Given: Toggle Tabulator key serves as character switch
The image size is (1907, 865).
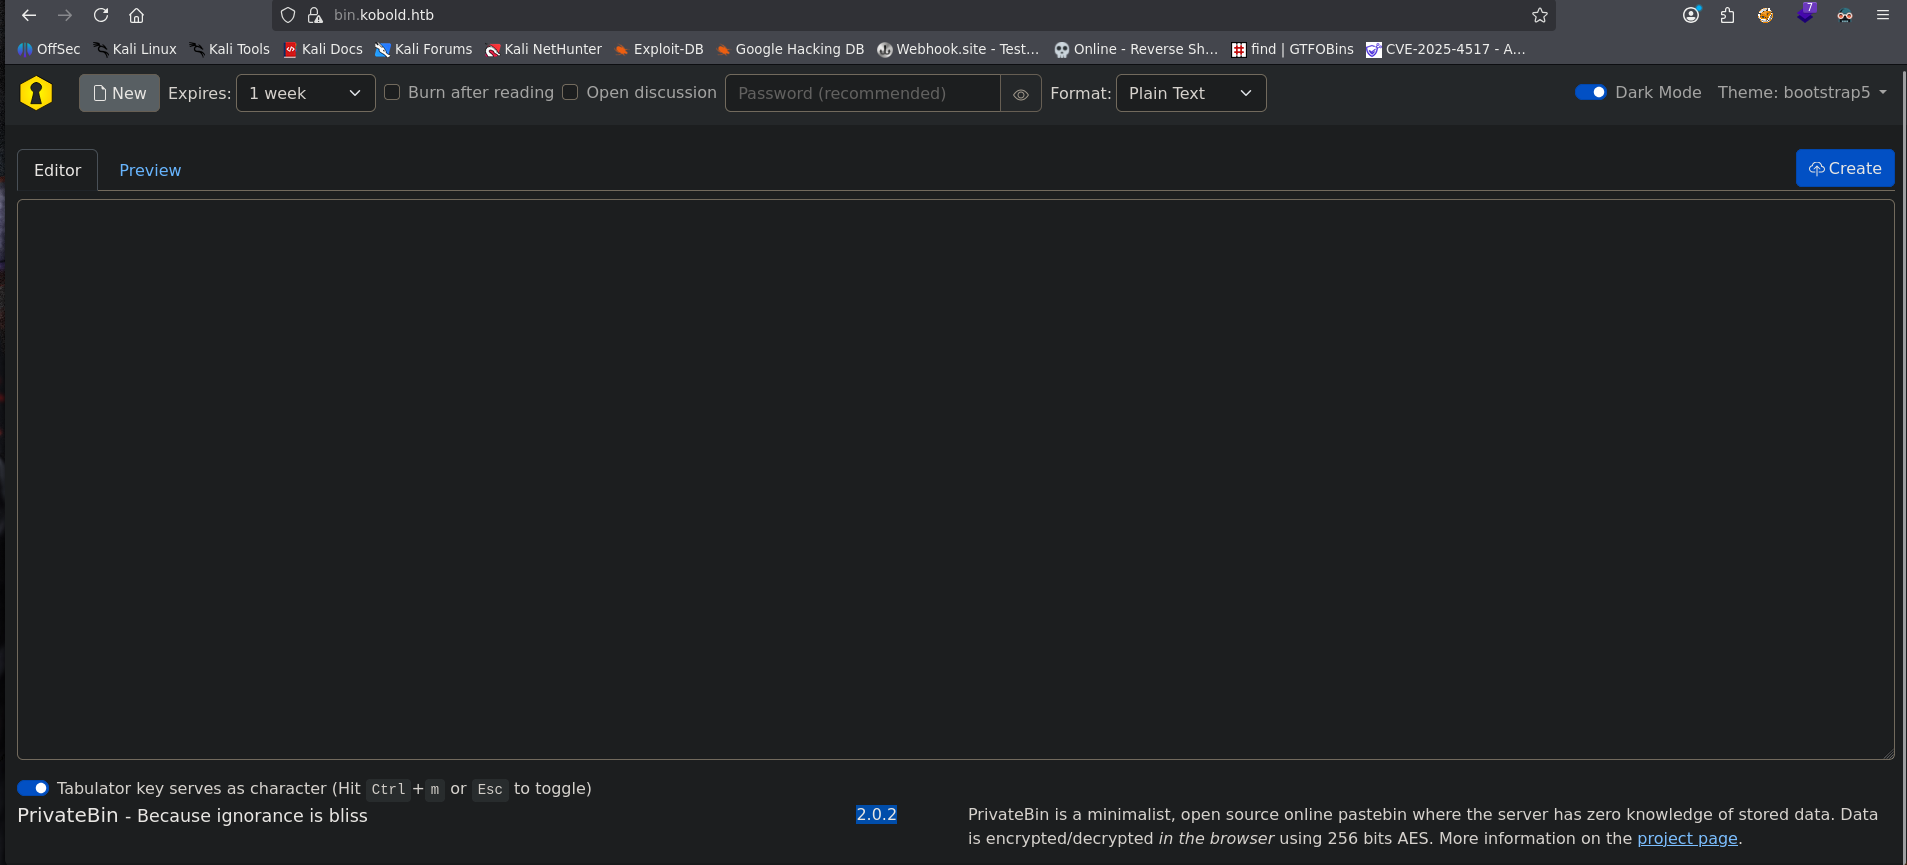Looking at the screenshot, I should [33, 788].
